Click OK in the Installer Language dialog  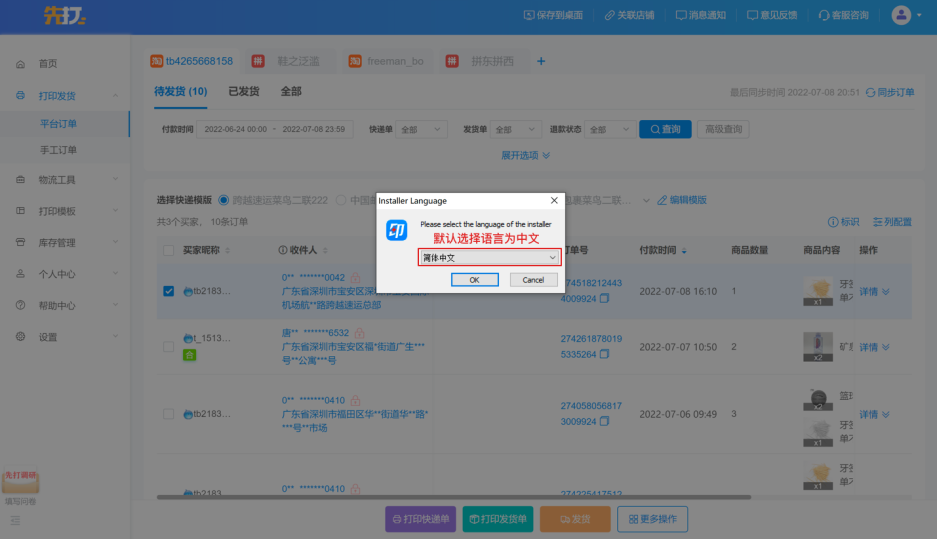point(474,280)
